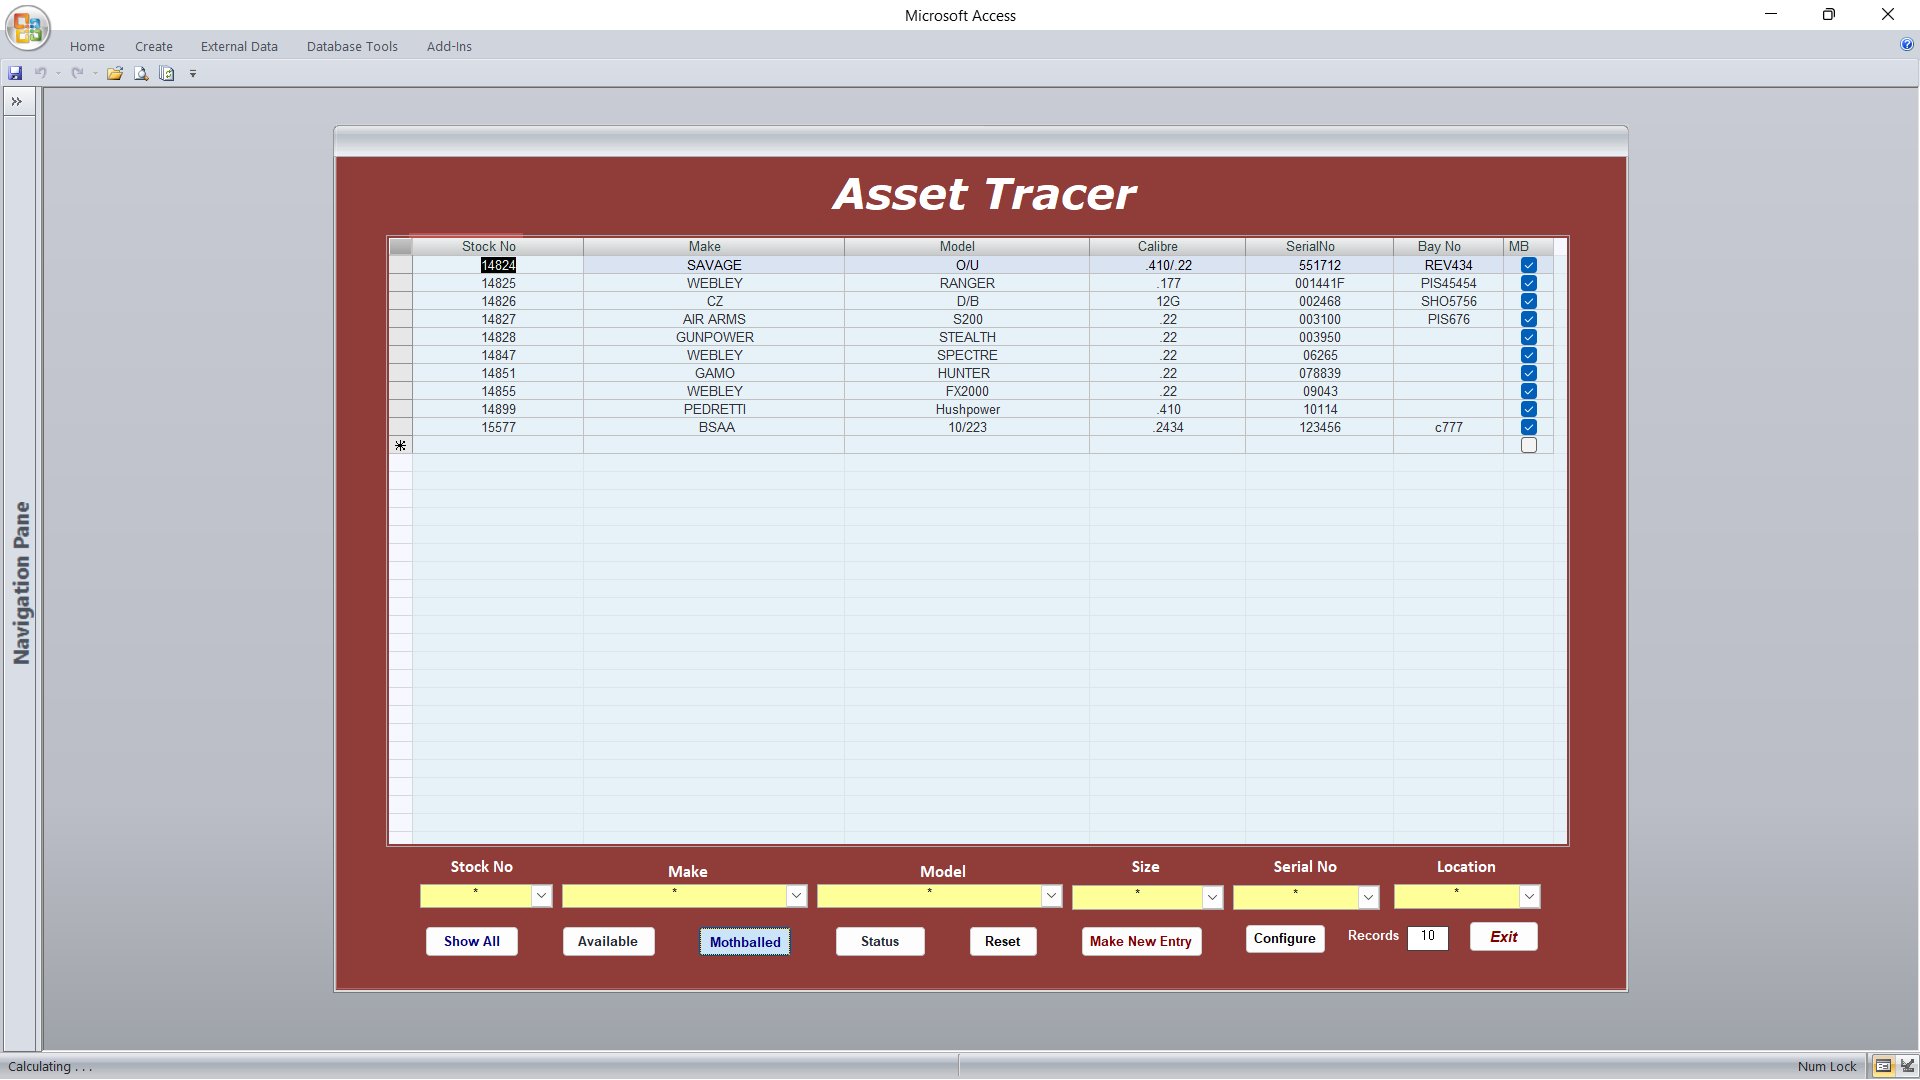Click the Save icon in quick access toolbar
The width and height of the screenshot is (1920, 1080).
pos(15,73)
